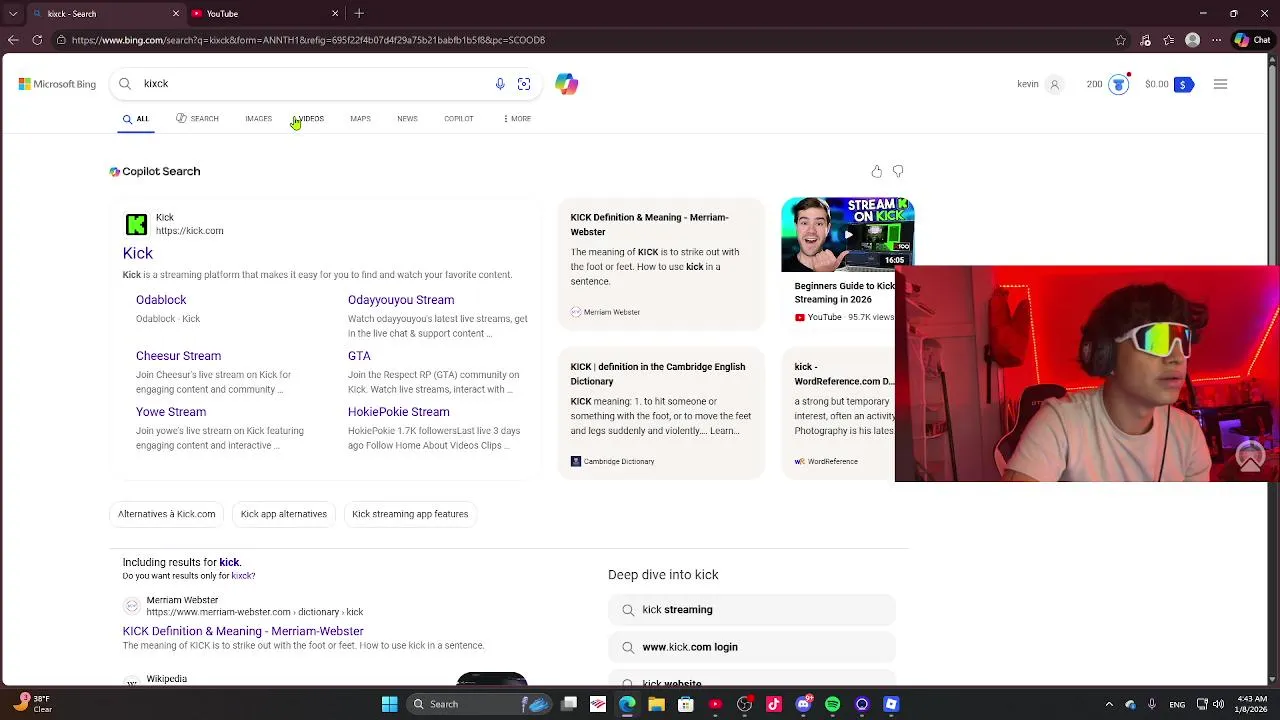Open File Explorer from the taskbar

click(656, 704)
